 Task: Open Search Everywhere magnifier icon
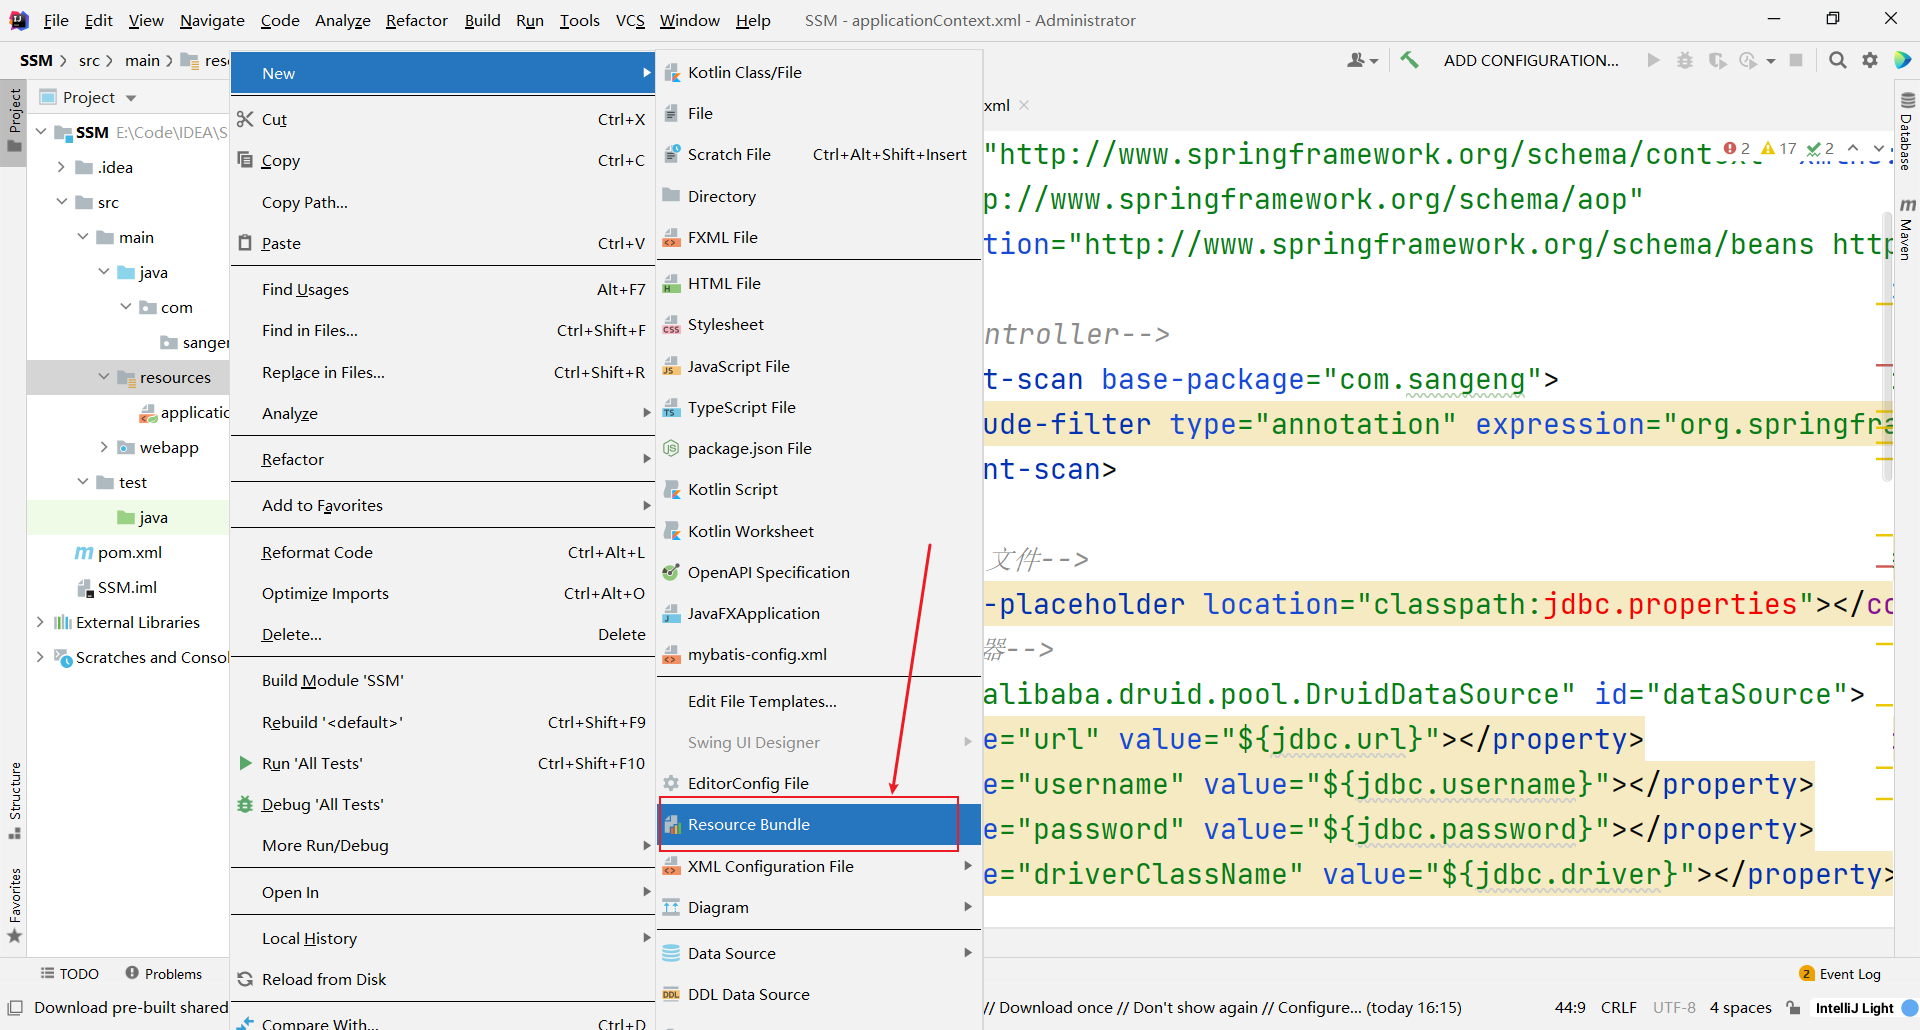click(x=1837, y=60)
